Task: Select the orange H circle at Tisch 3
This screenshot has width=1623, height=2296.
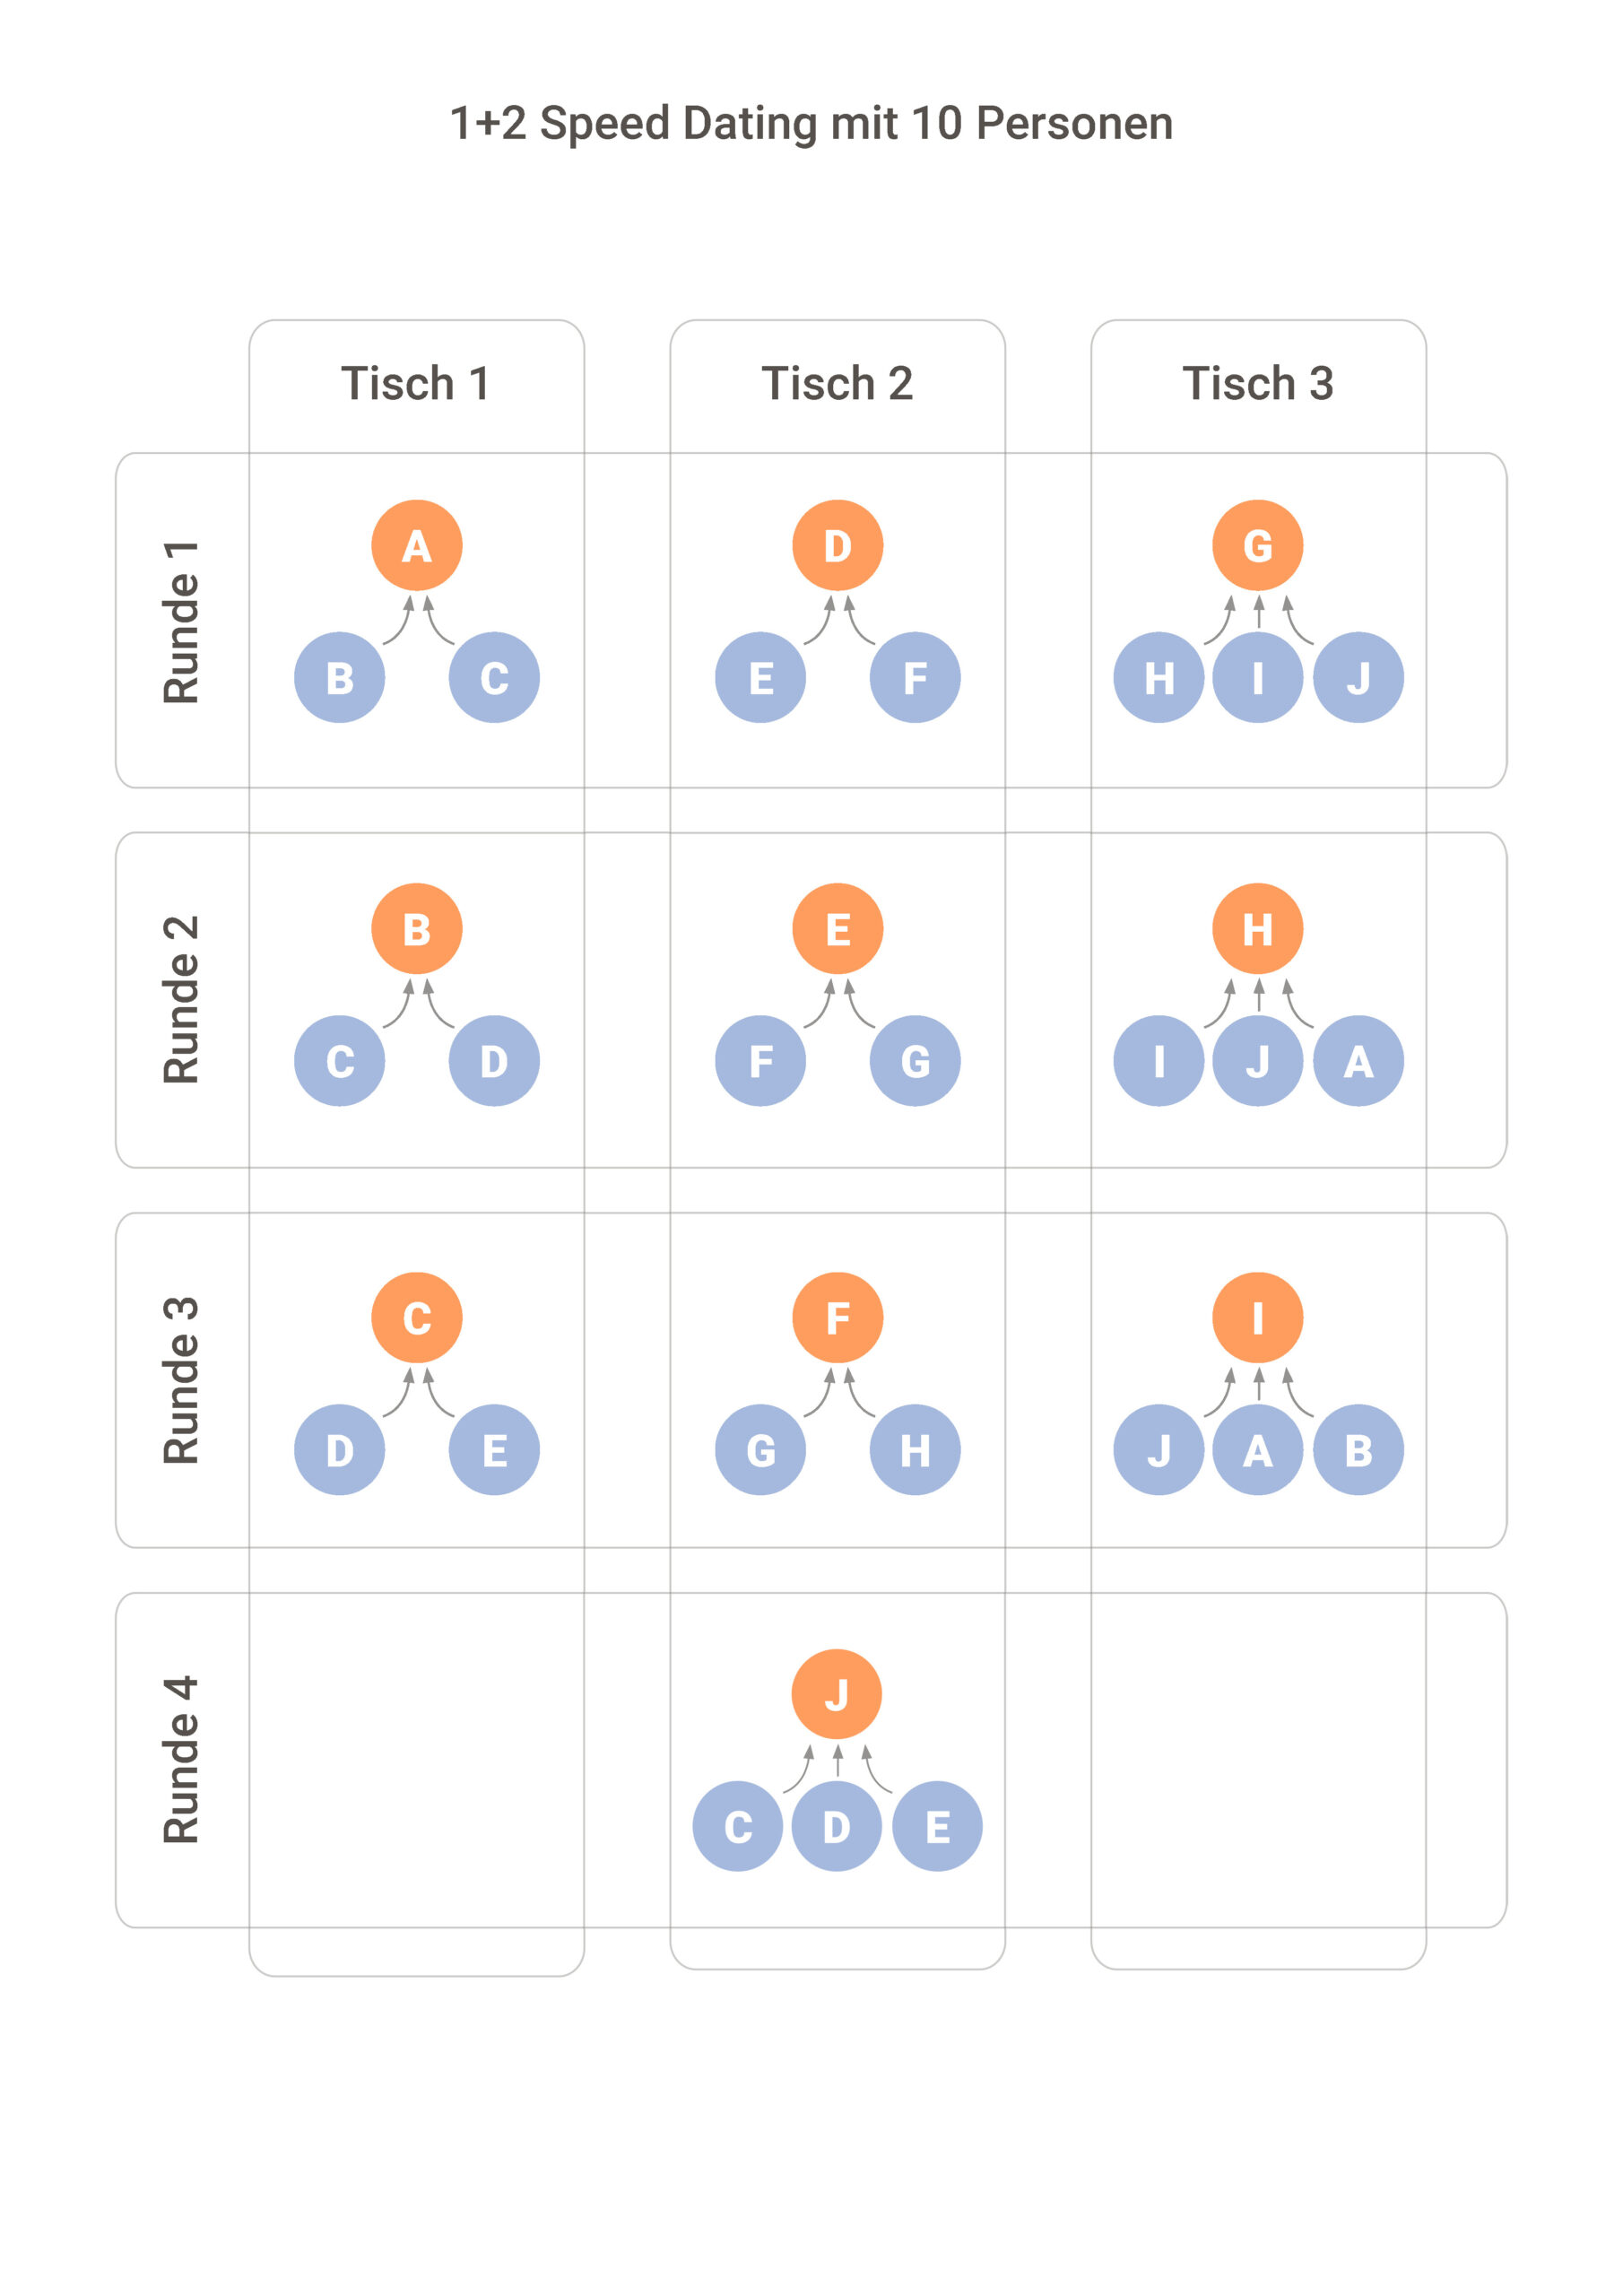Action: point(1257,928)
